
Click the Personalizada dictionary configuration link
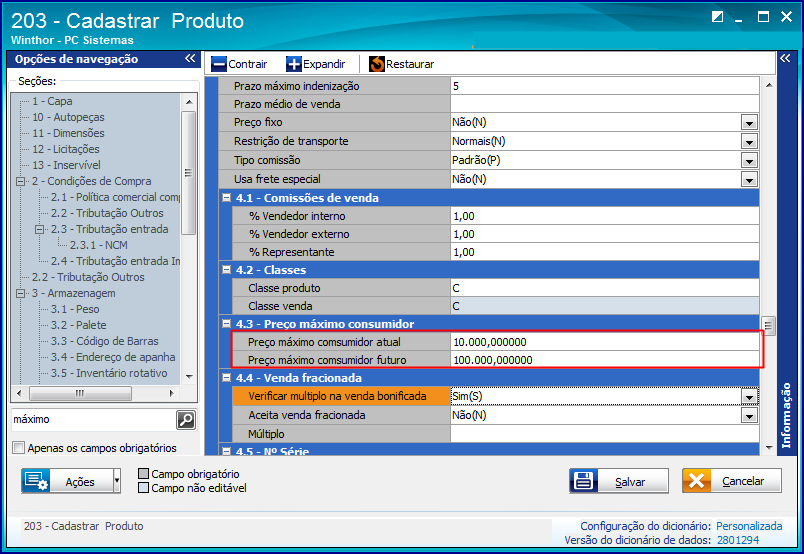click(x=749, y=526)
